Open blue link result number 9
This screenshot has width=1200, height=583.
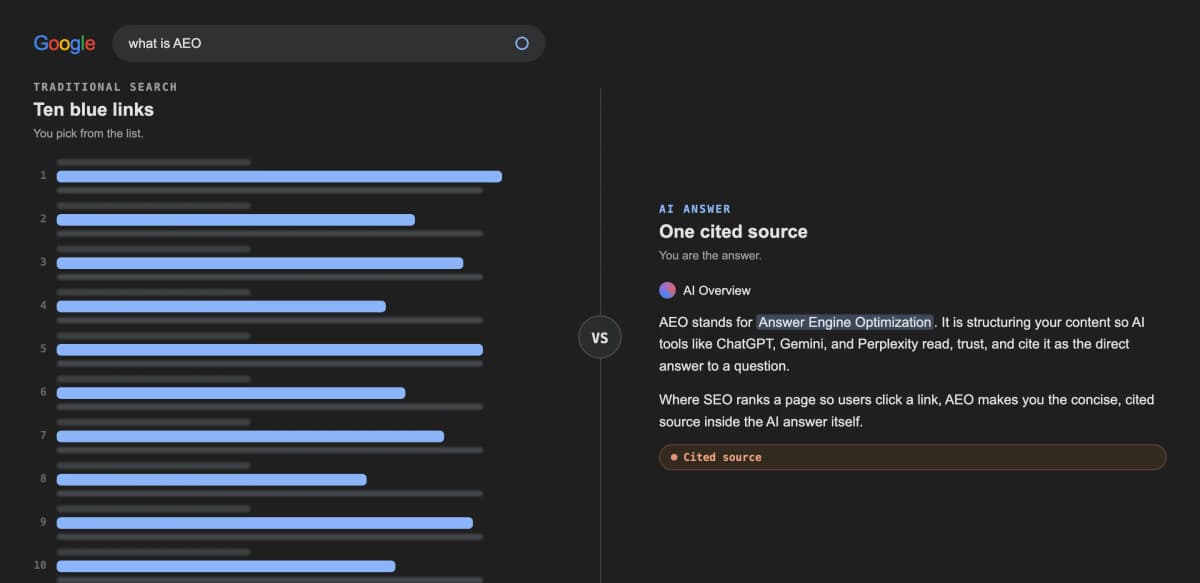(x=264, y=523)
